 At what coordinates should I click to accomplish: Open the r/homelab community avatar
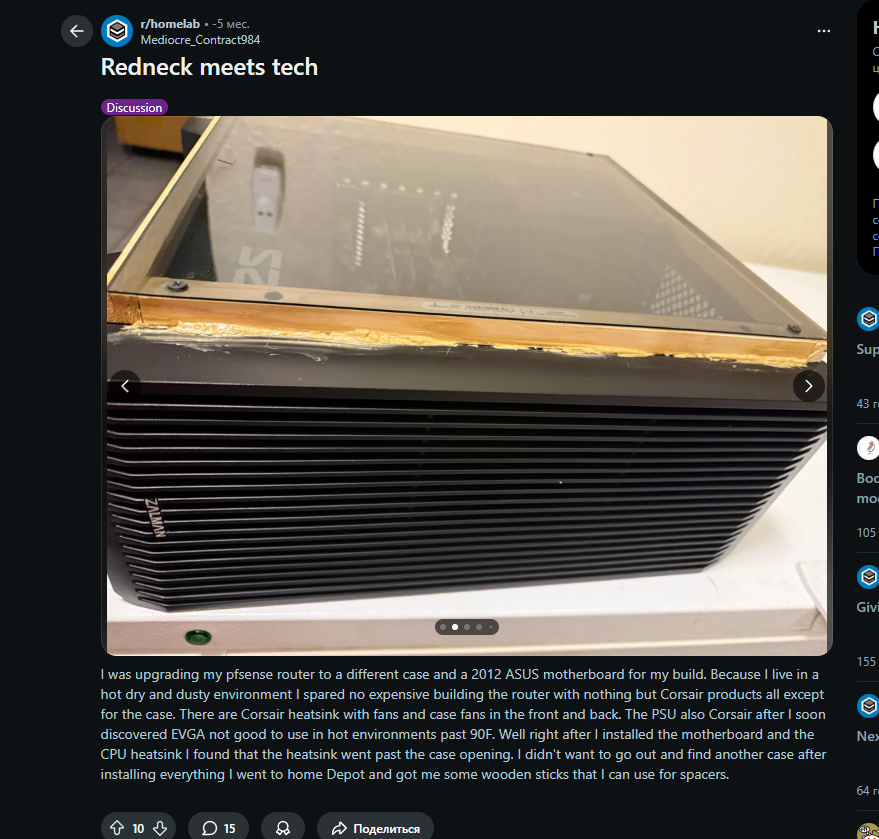click(117, 31)
